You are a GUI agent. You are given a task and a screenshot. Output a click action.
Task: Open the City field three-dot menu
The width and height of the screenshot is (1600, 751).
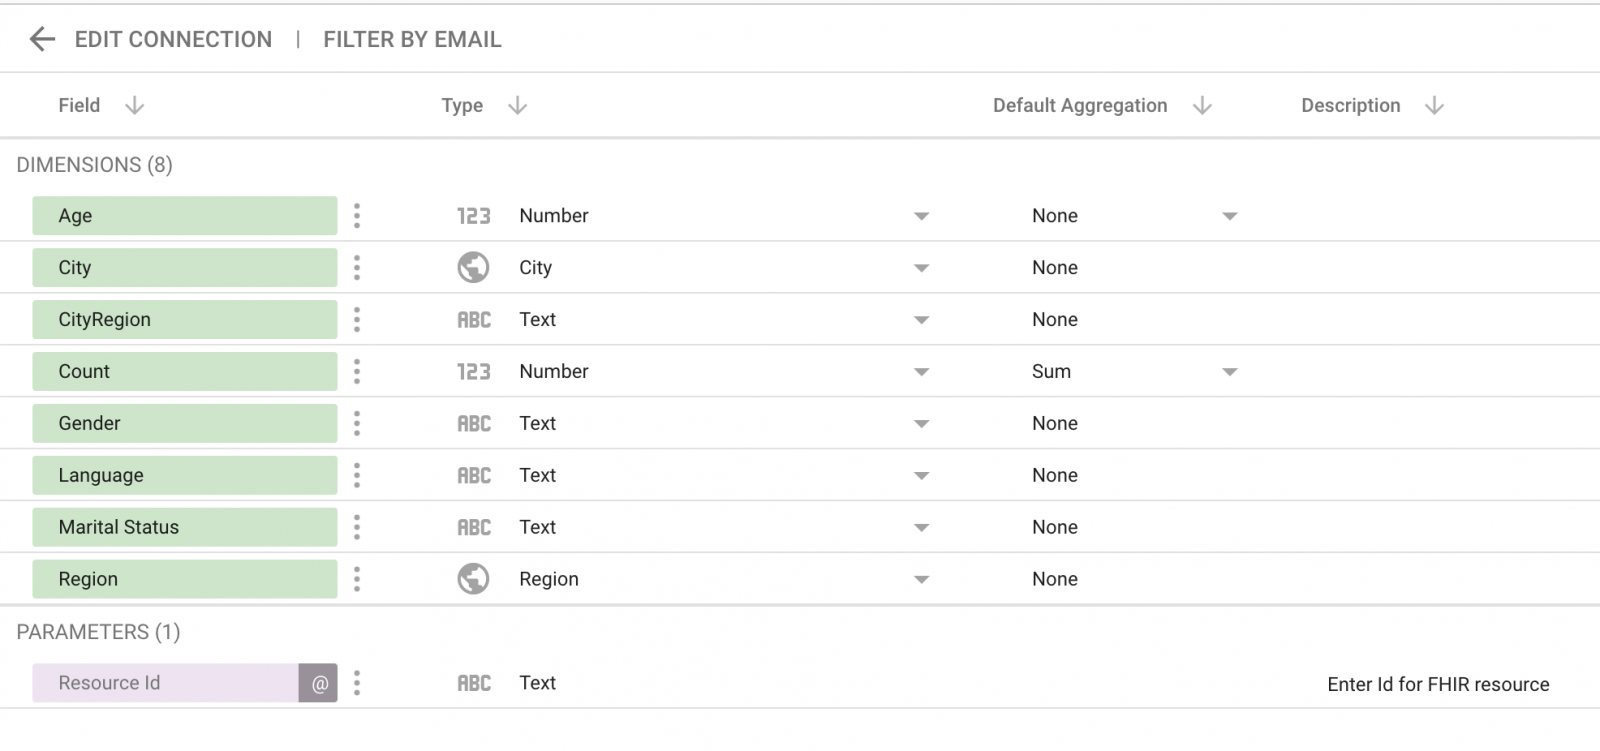coord(357,268)
